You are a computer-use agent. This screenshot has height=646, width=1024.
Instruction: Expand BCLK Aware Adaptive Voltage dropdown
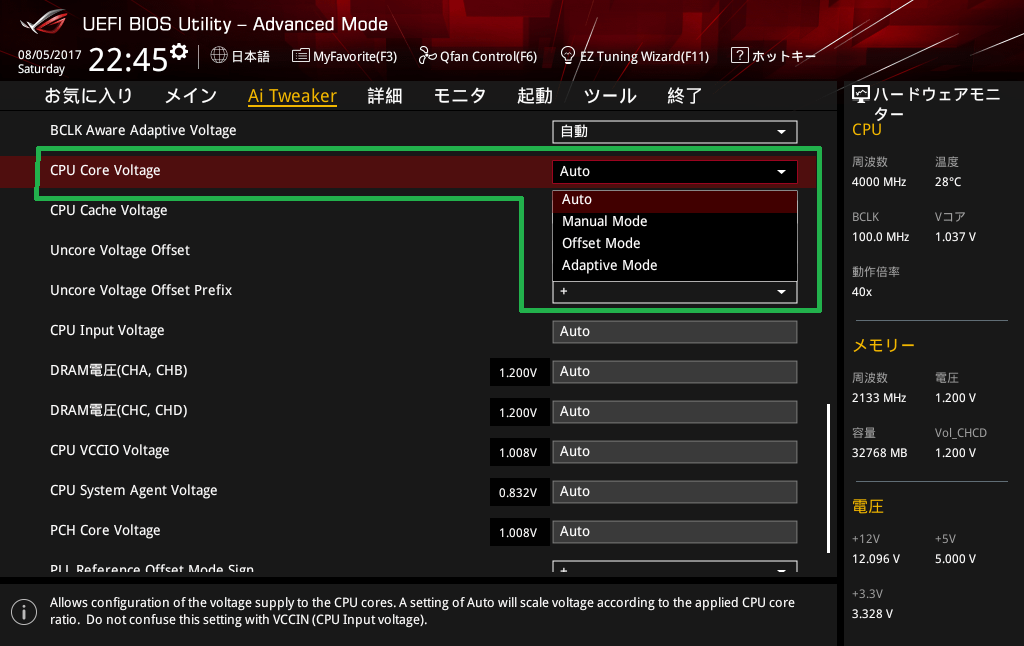click(675, 131)
